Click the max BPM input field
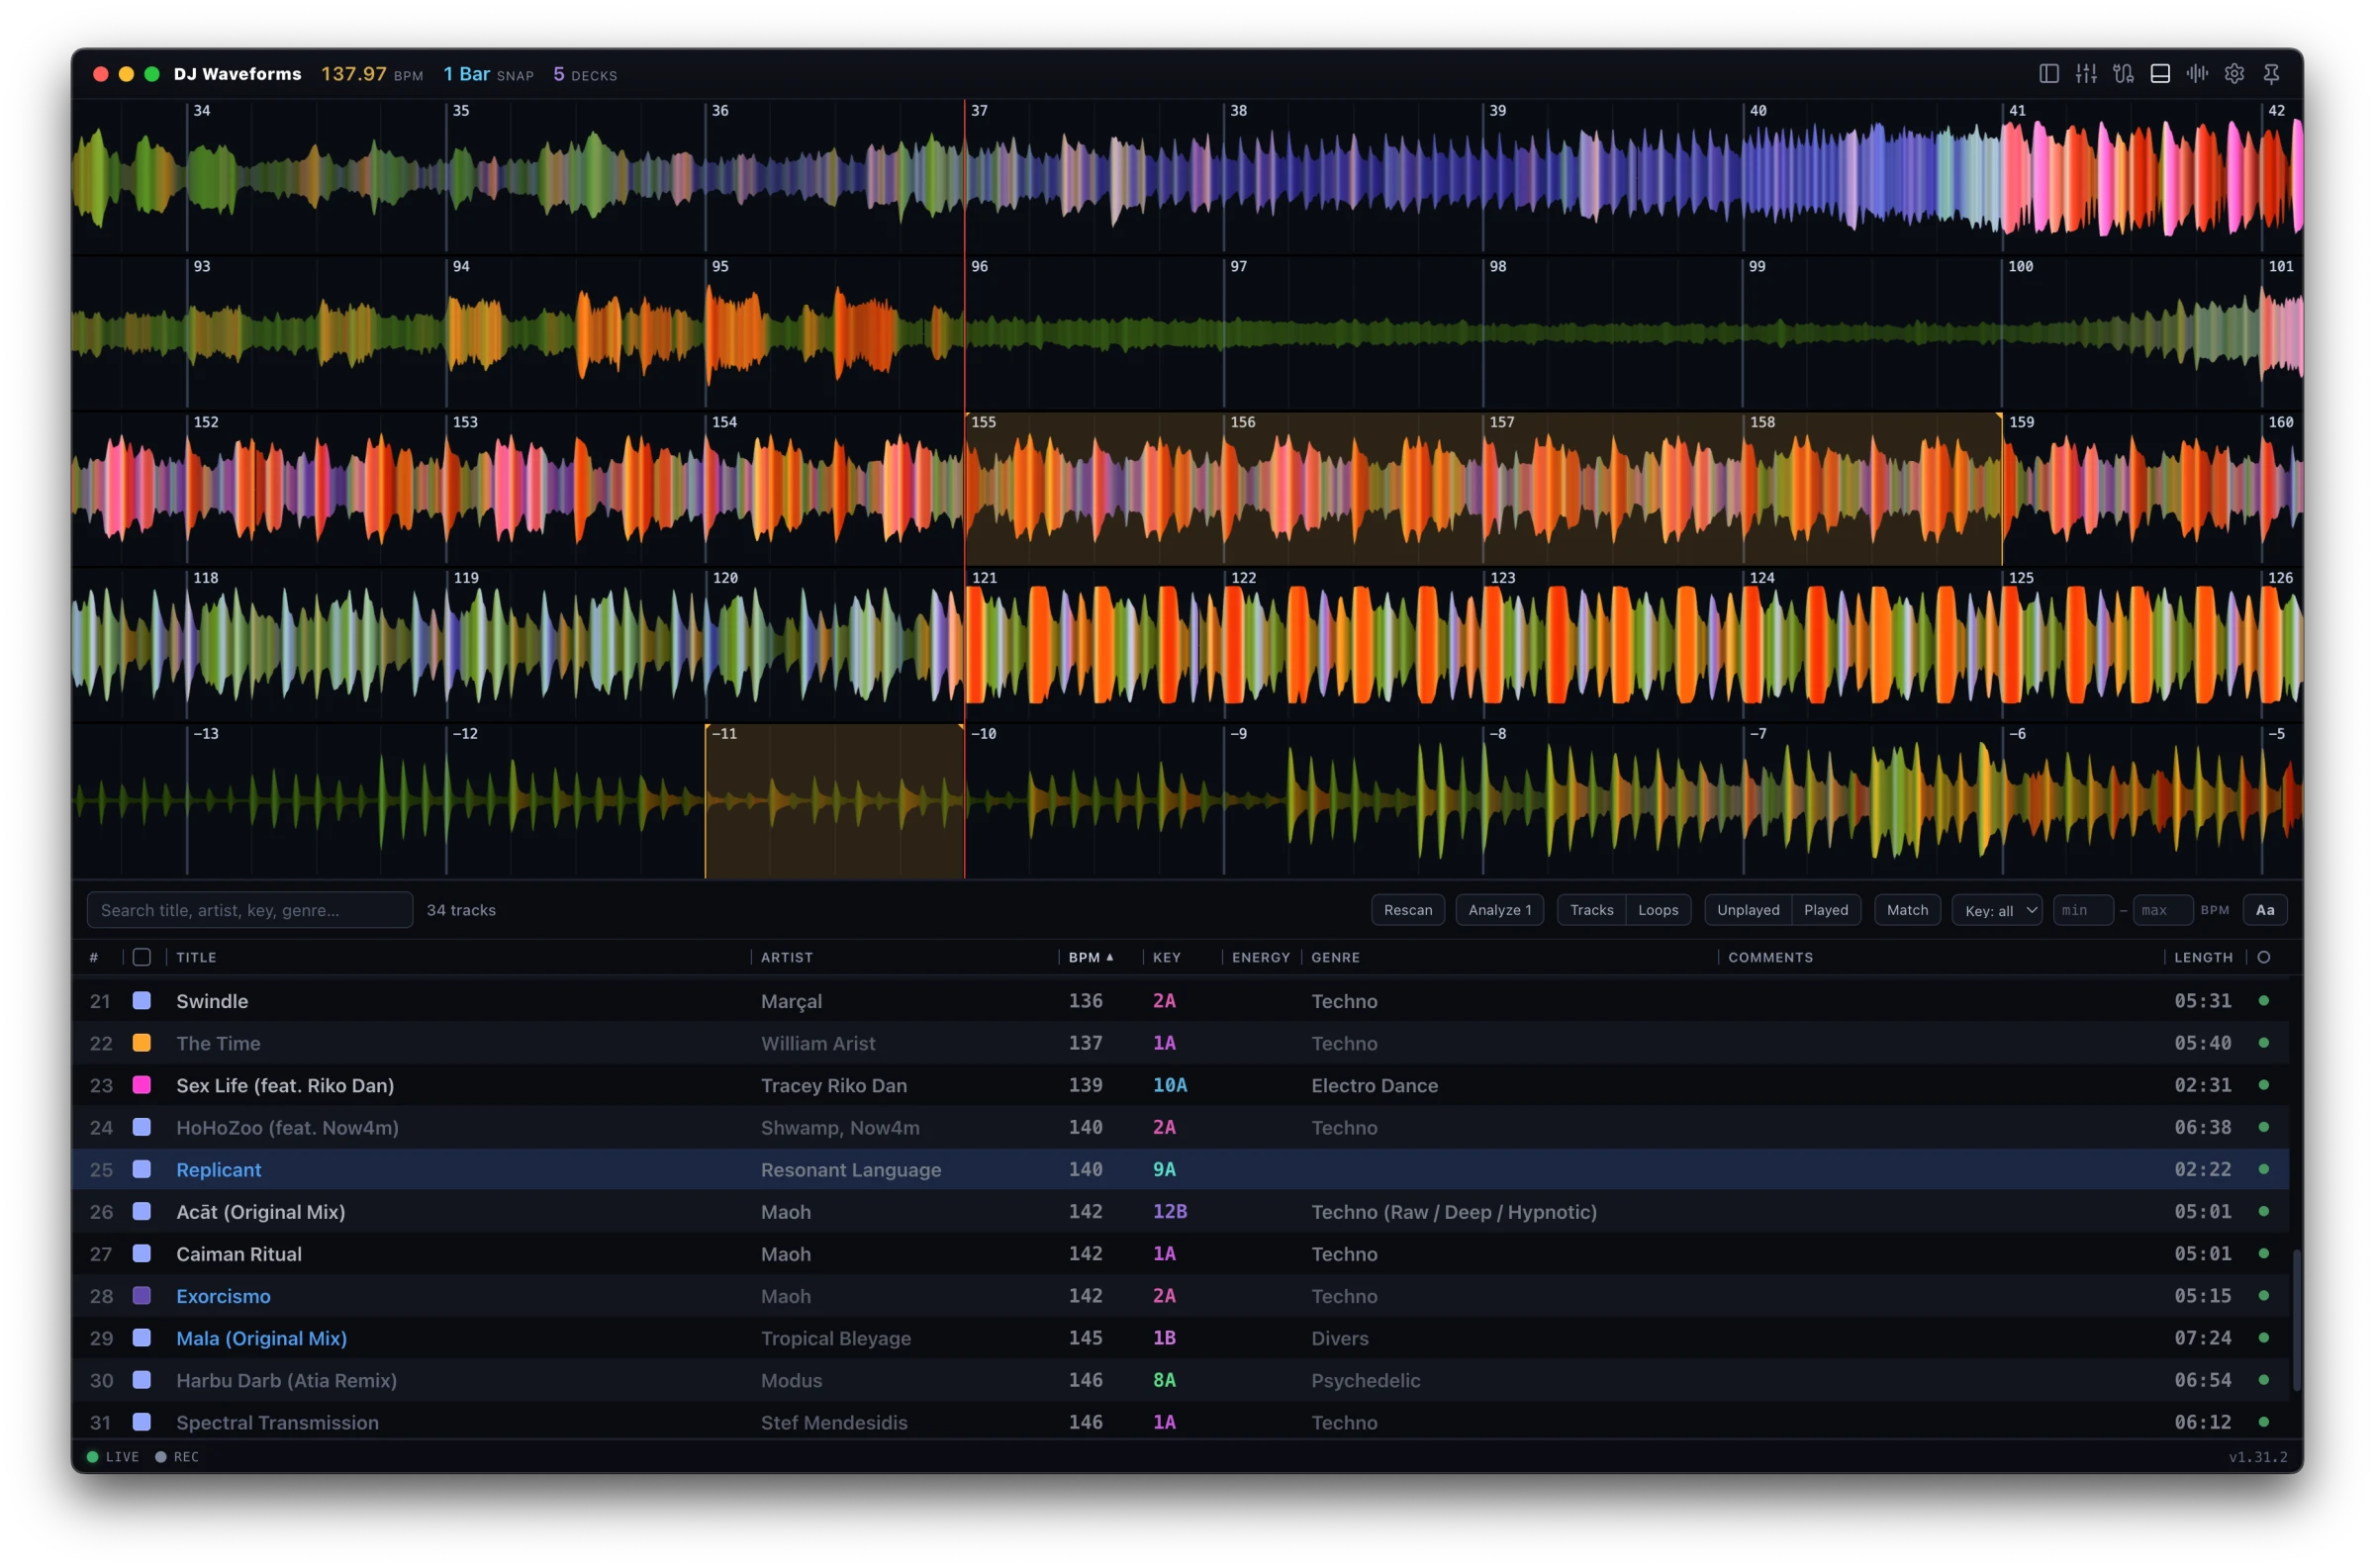Viewport: 2375px width, 1568px height. [x=2162, y=910]
